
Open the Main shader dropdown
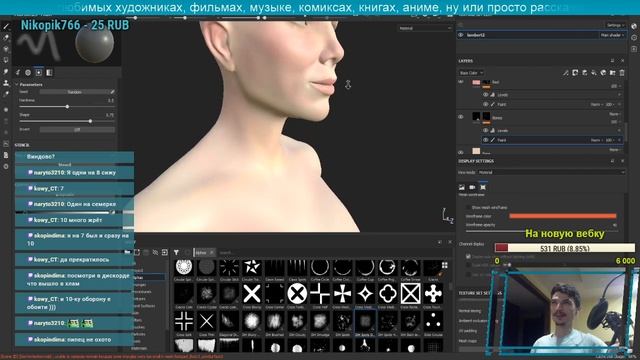611,35
